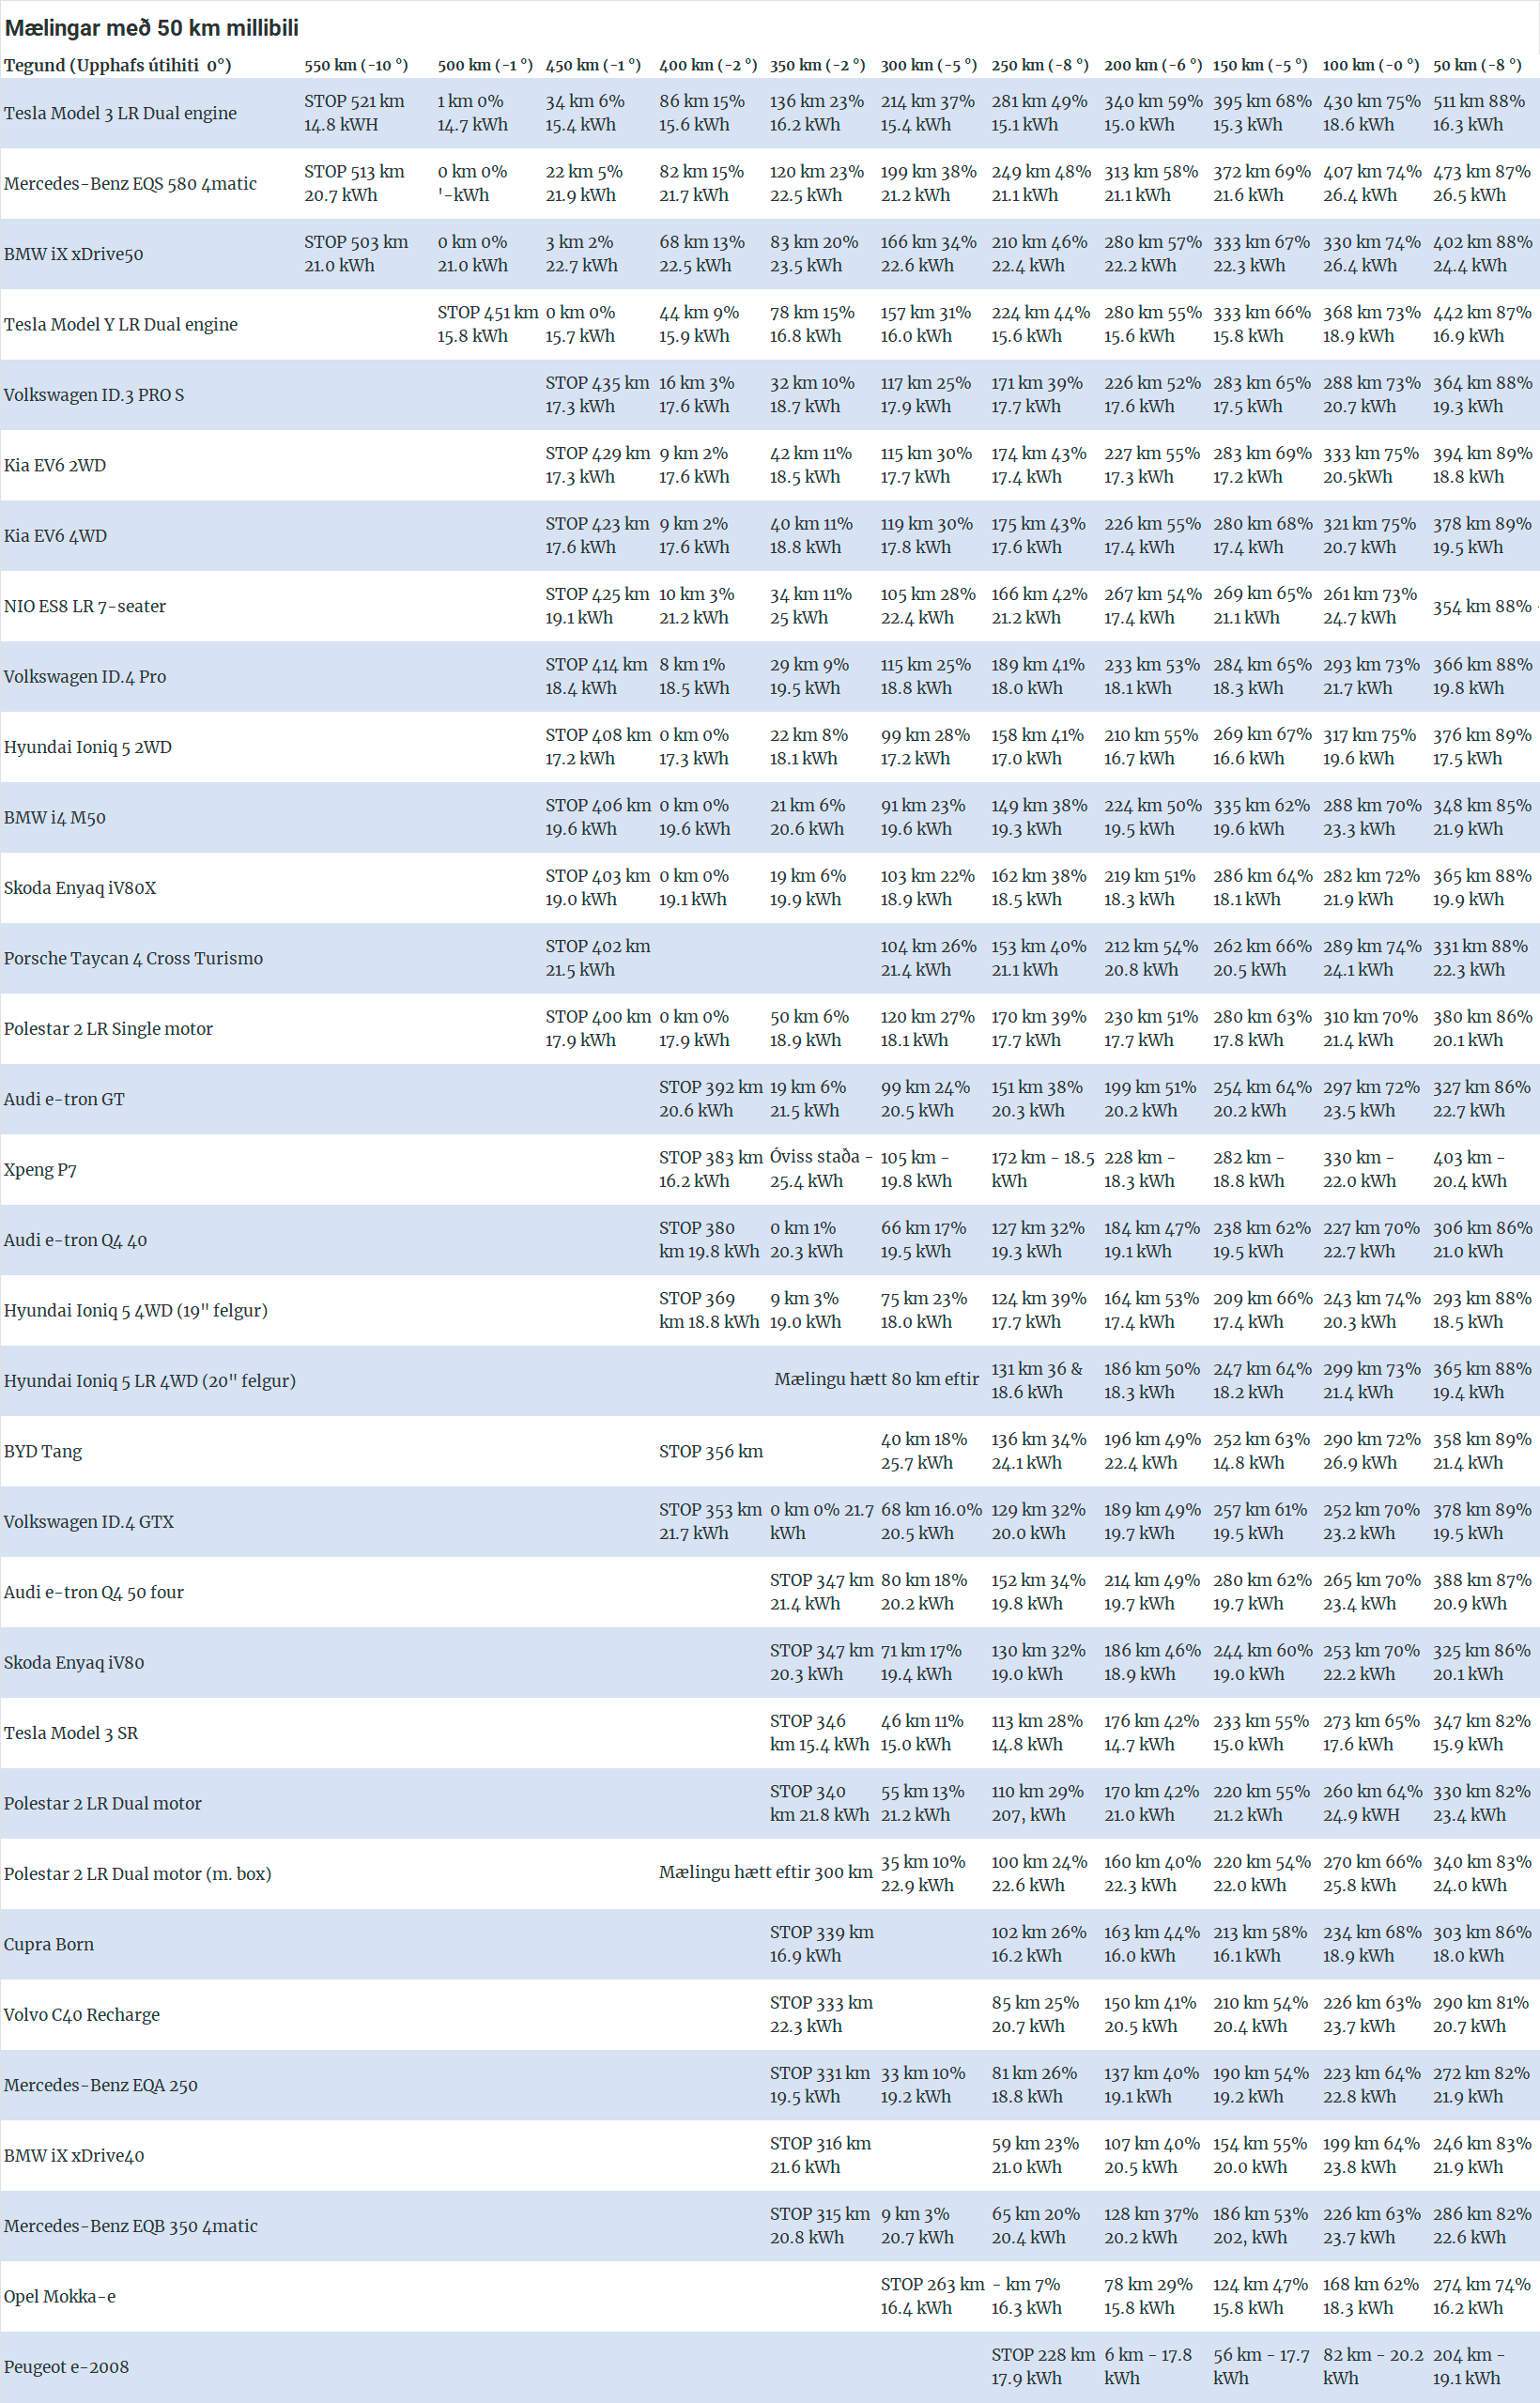Select 'Tesla Model Y LR Dual engine' row name
The height and width of the screenshot is (2403, 1540).
tap(121, 324)
